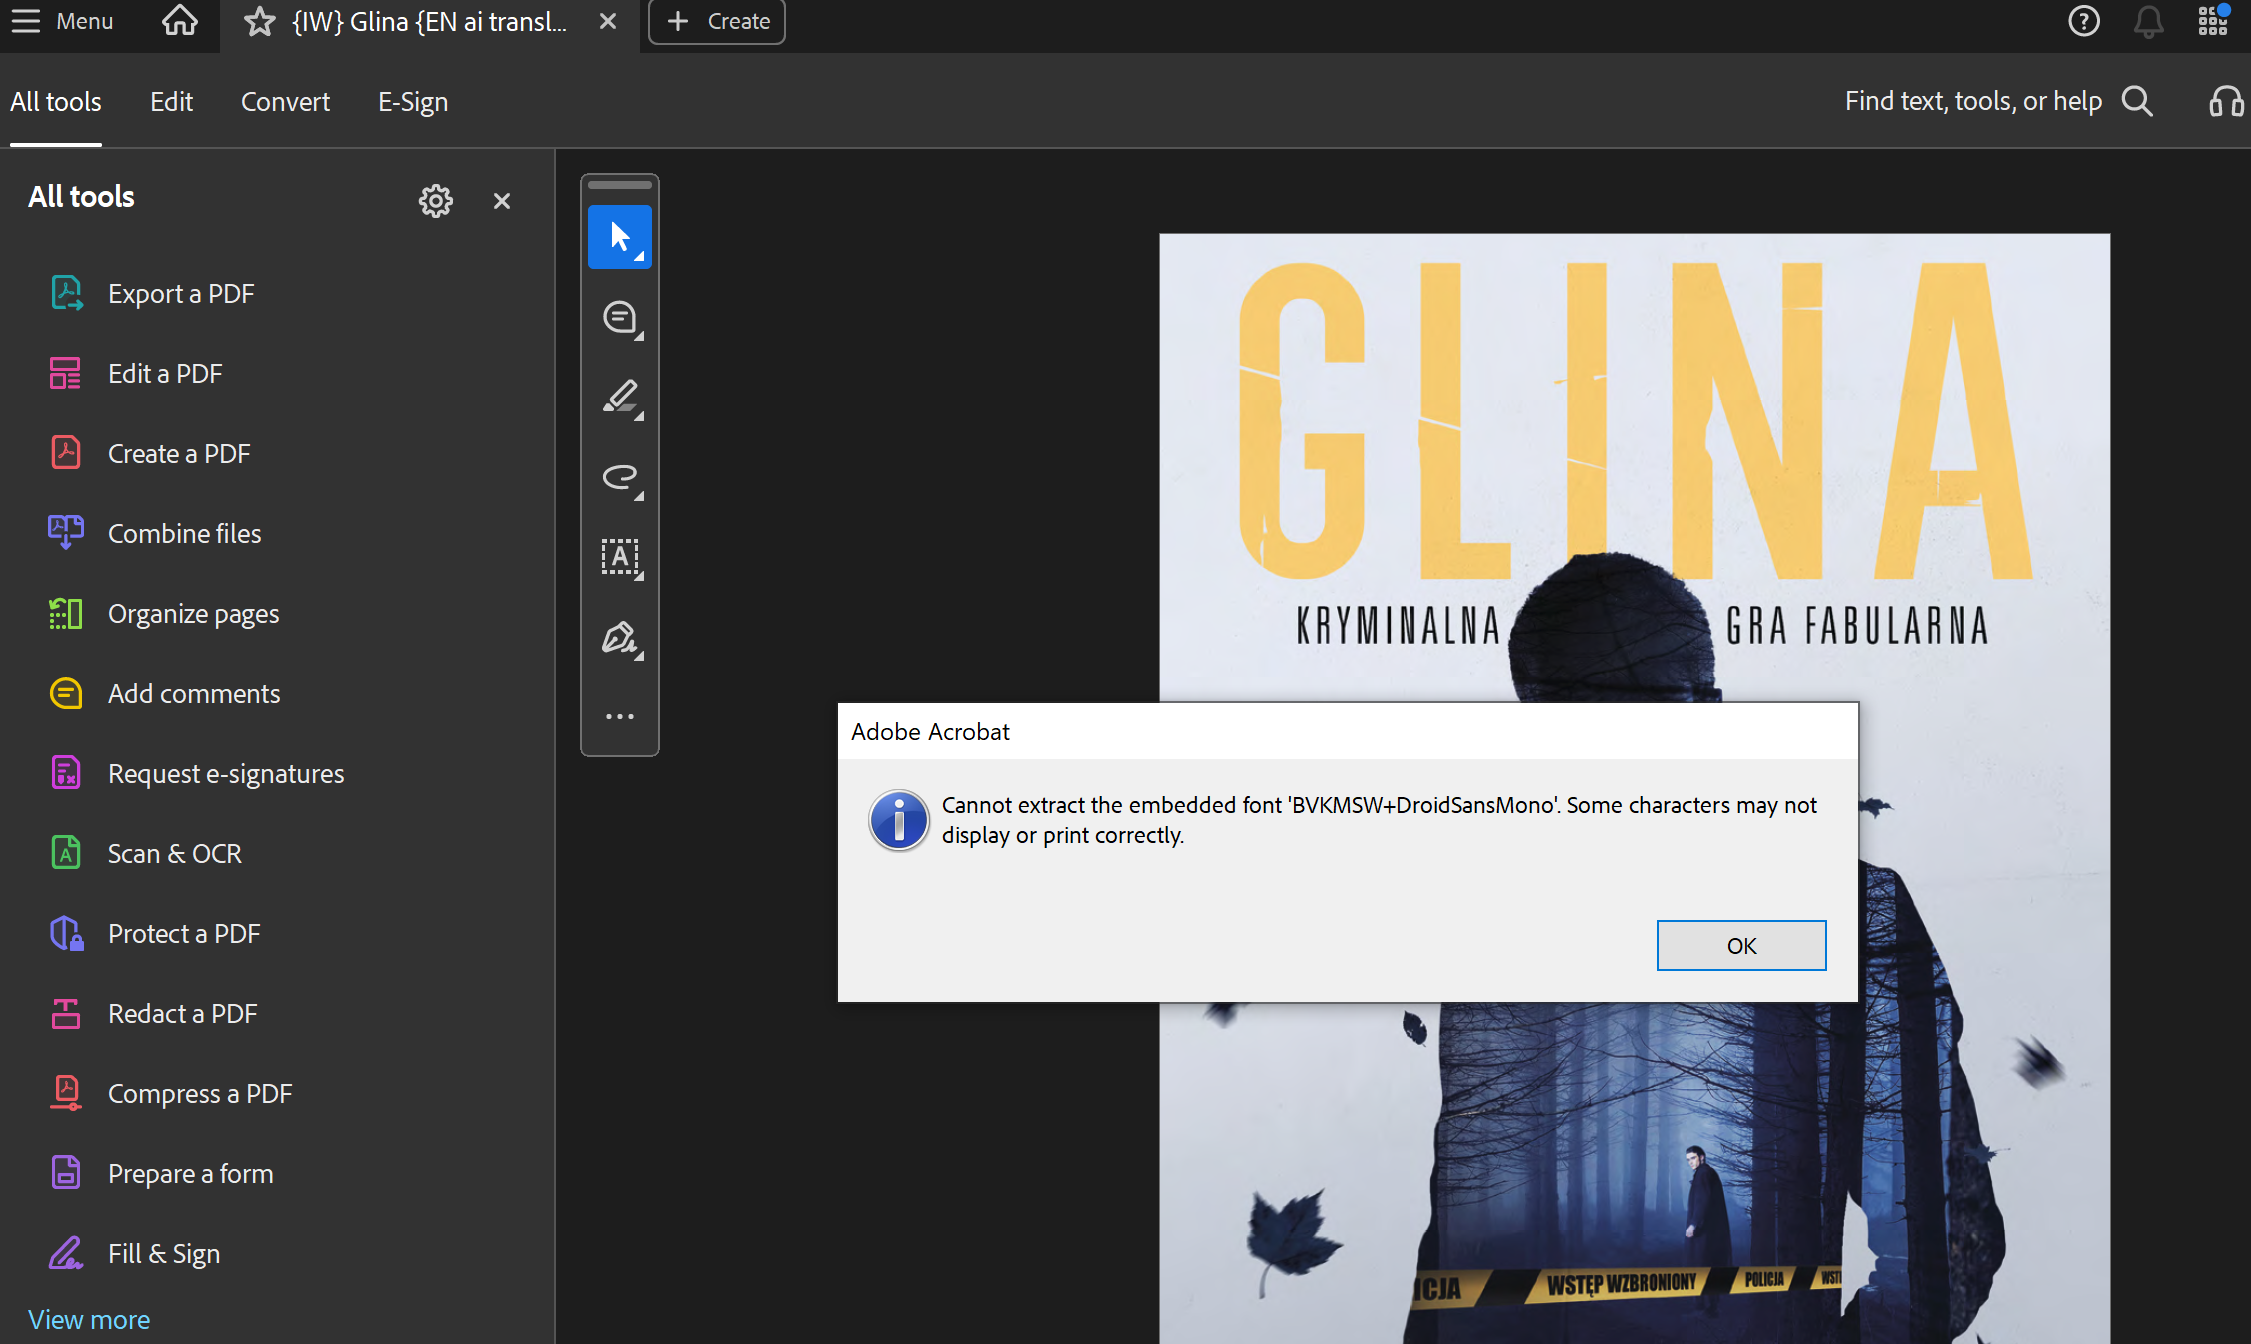Click OK in the Adobe Acrobat dialog
The height and width of the screenshot is (1344, 2251).
click(x=1742, y=945)
